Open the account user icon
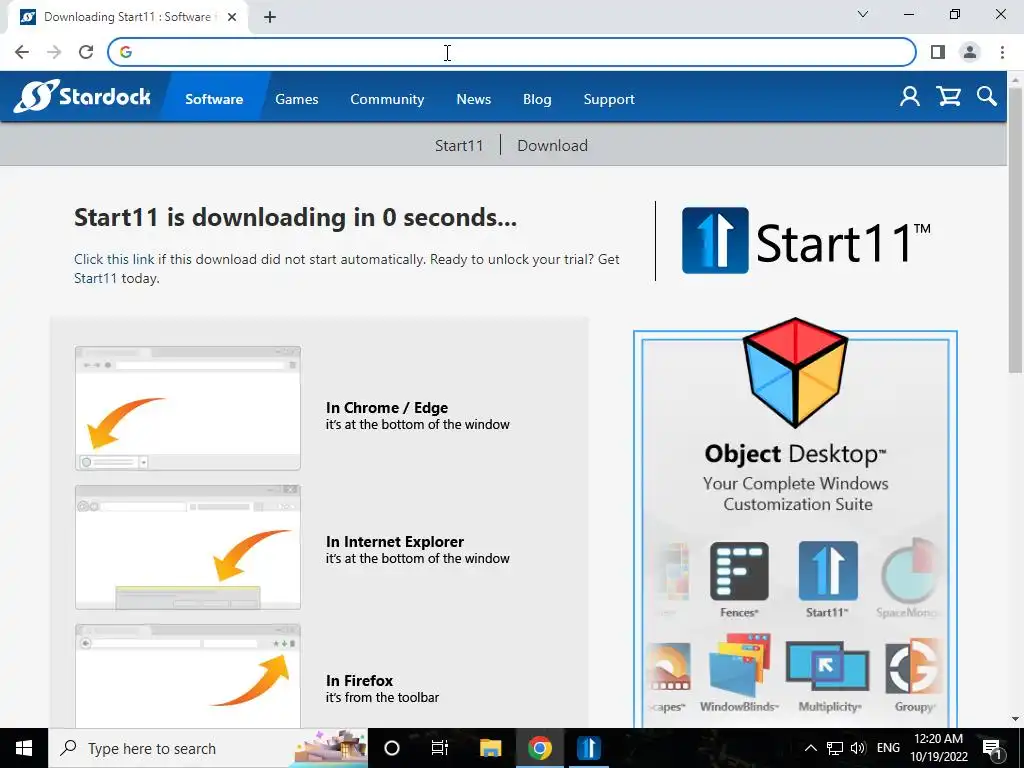 coord(909,97)
